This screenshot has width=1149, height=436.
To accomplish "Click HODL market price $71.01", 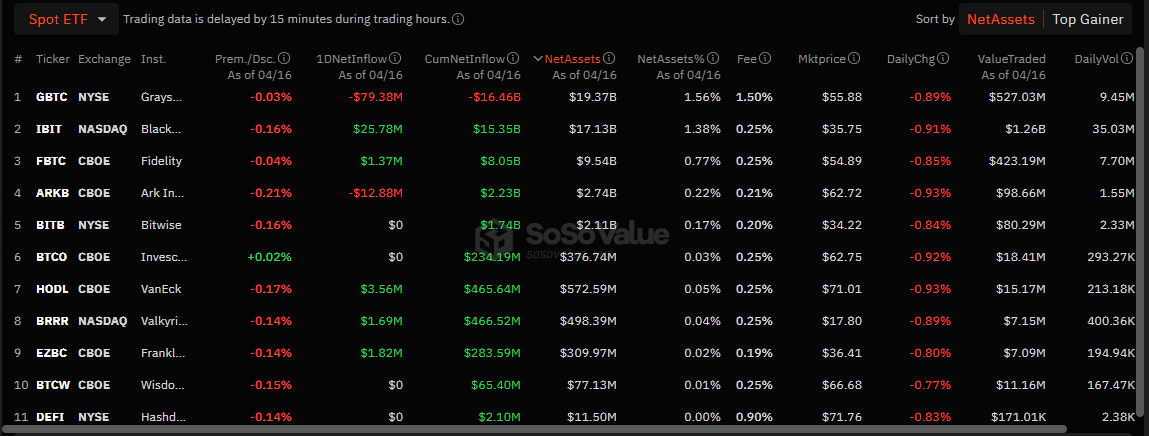I will [842, 289].
